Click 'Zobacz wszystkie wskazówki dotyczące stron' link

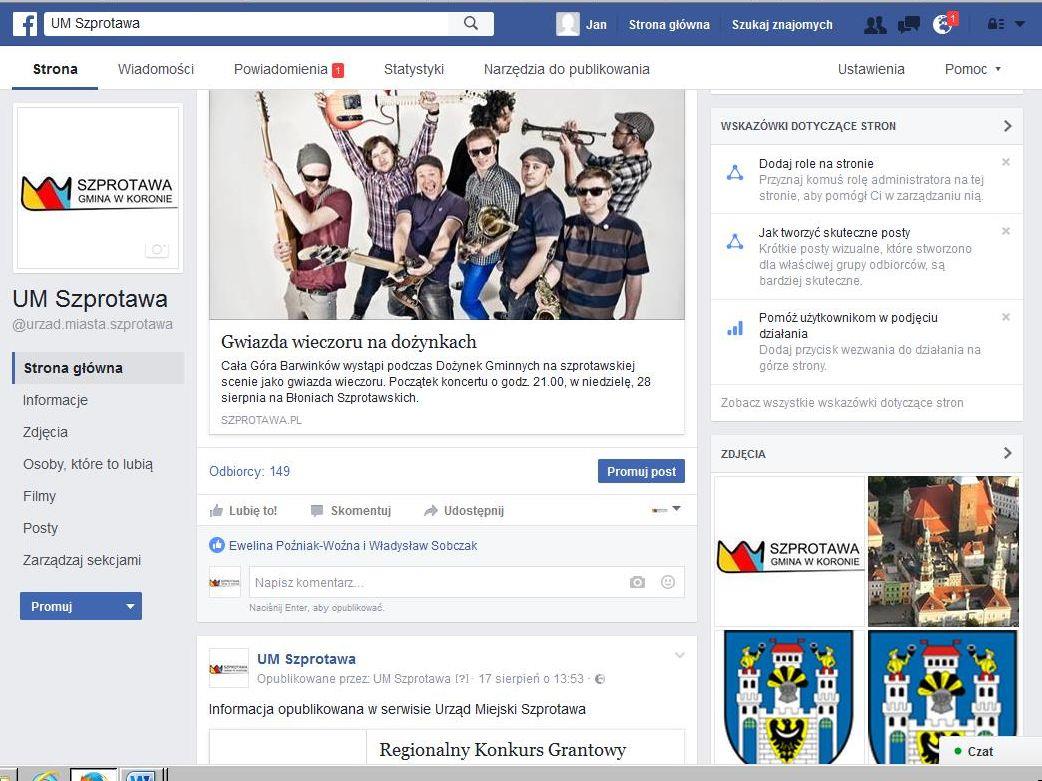[x=842, y=403]
